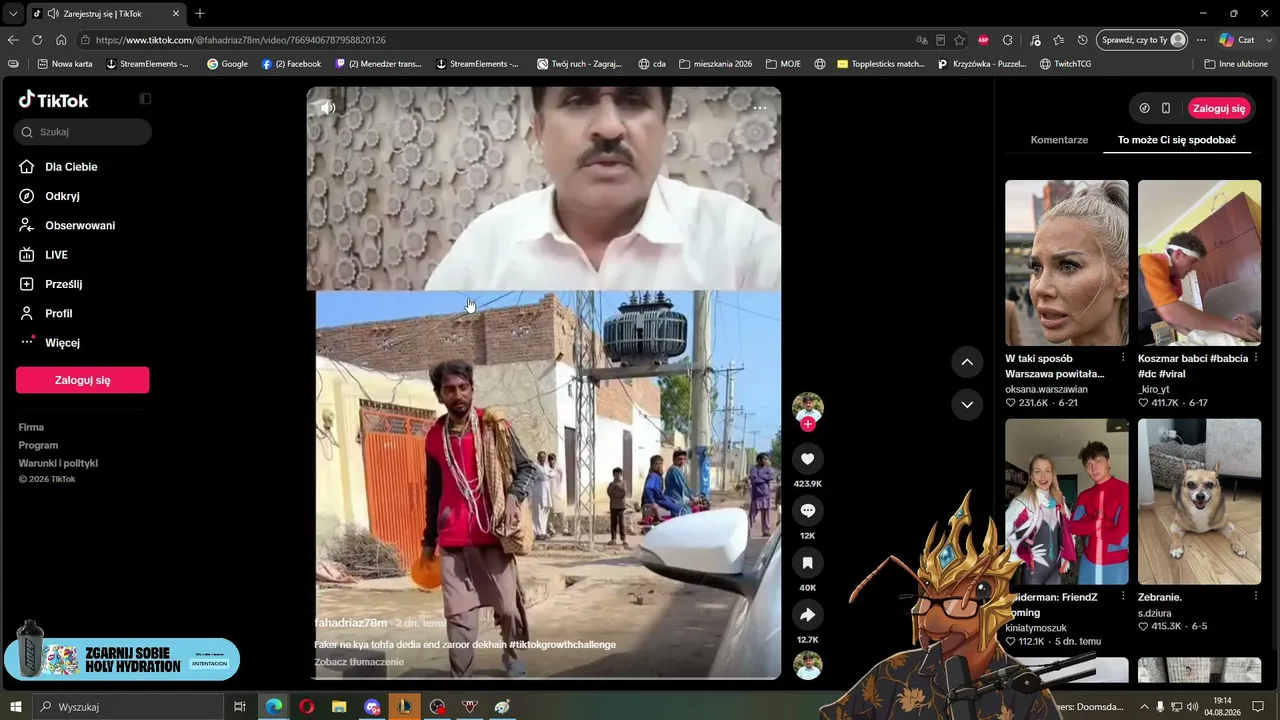Go to the browser home page icon
The image size is (1280, 720).
61,40
